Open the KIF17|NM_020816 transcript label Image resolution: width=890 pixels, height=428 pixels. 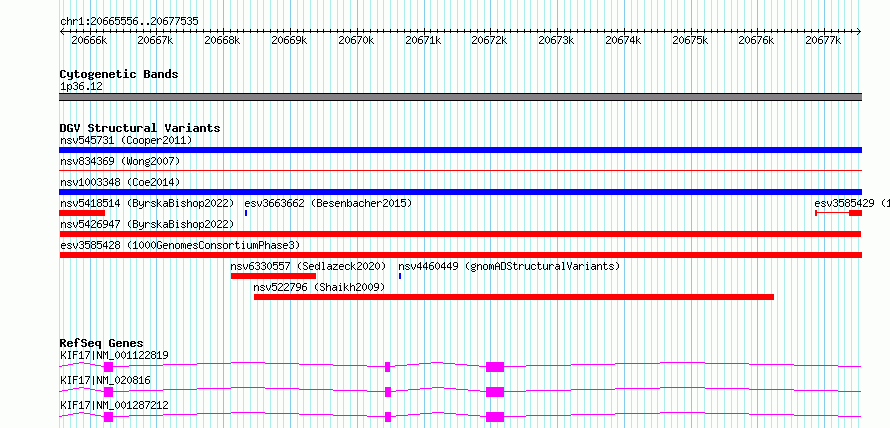106,380
